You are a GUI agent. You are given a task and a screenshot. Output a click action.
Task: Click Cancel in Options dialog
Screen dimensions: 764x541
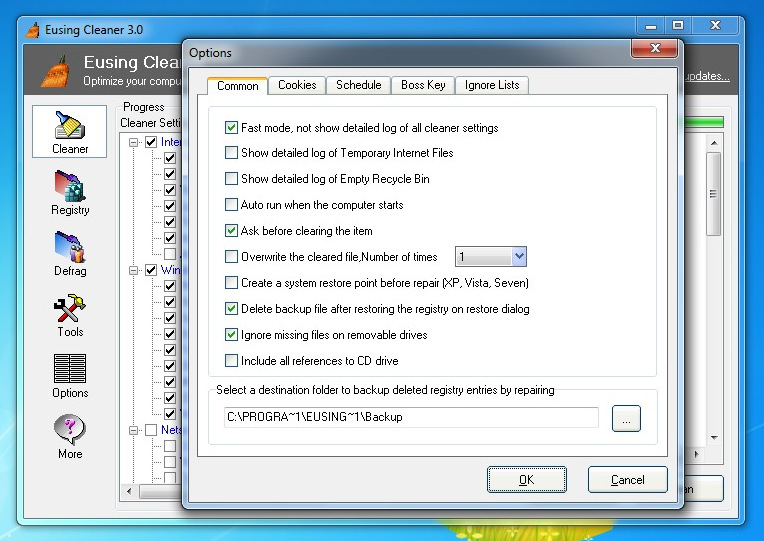point(628,480)
